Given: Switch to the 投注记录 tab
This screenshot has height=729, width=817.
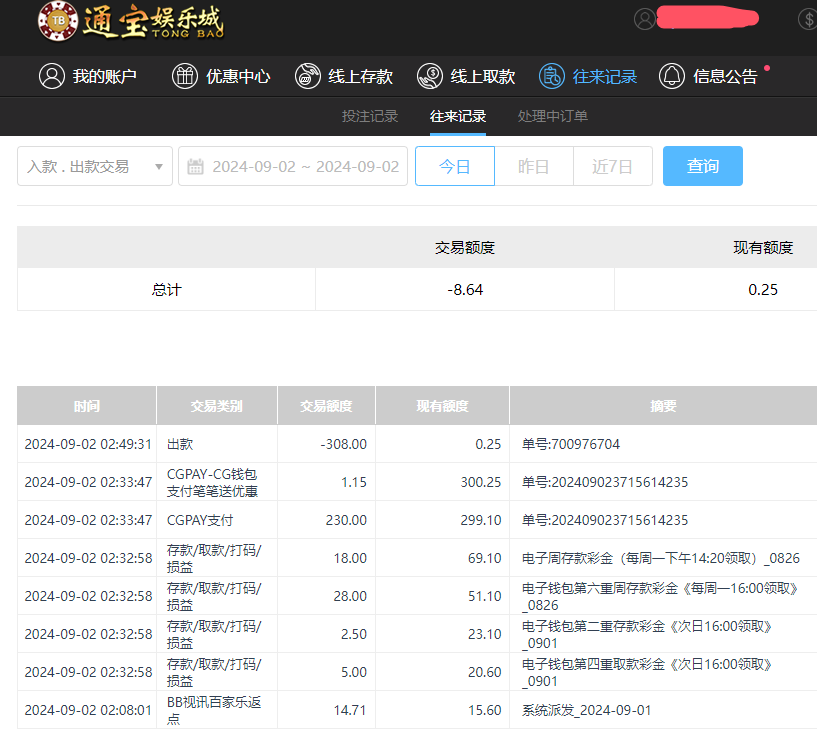Looking at the screenshot, I should pos(370,116).
